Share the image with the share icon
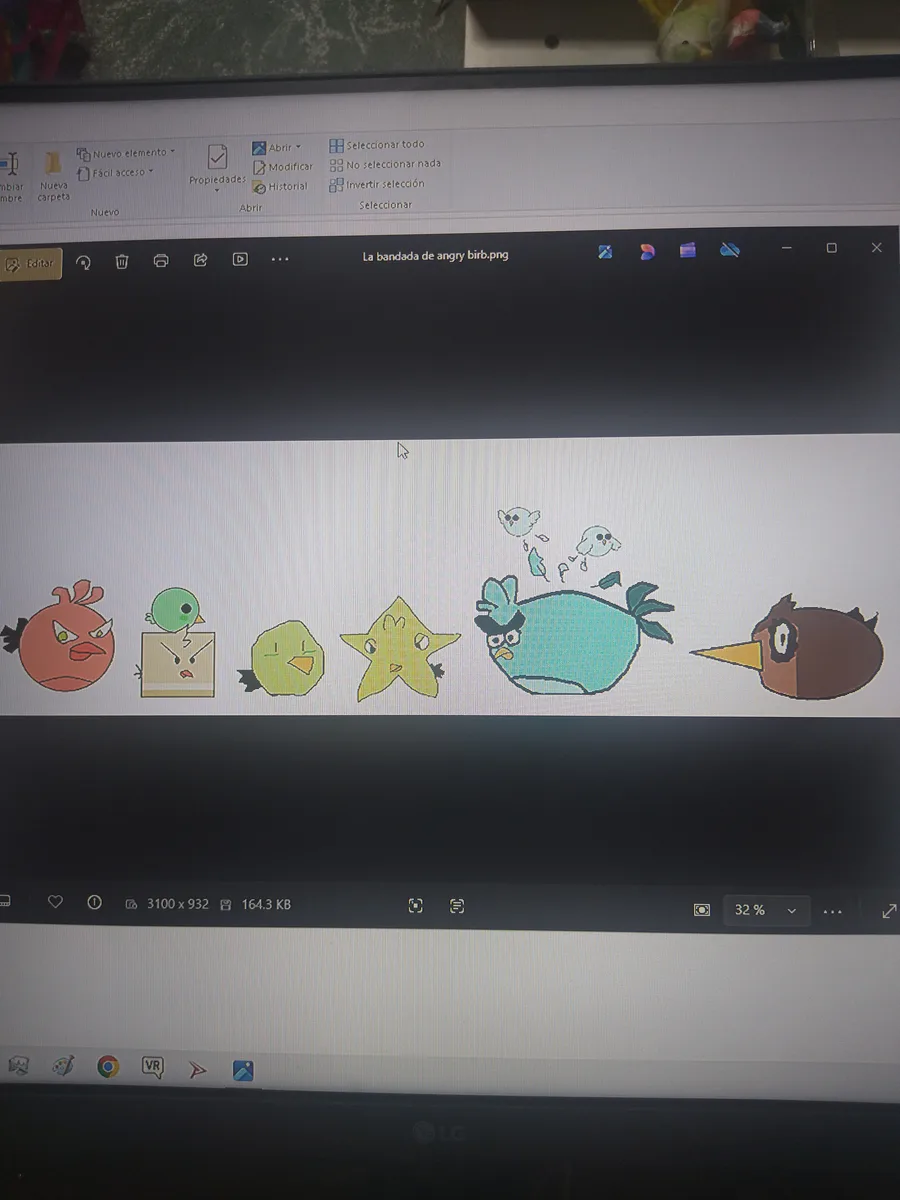900x1200 pixels. coord(200,260)
